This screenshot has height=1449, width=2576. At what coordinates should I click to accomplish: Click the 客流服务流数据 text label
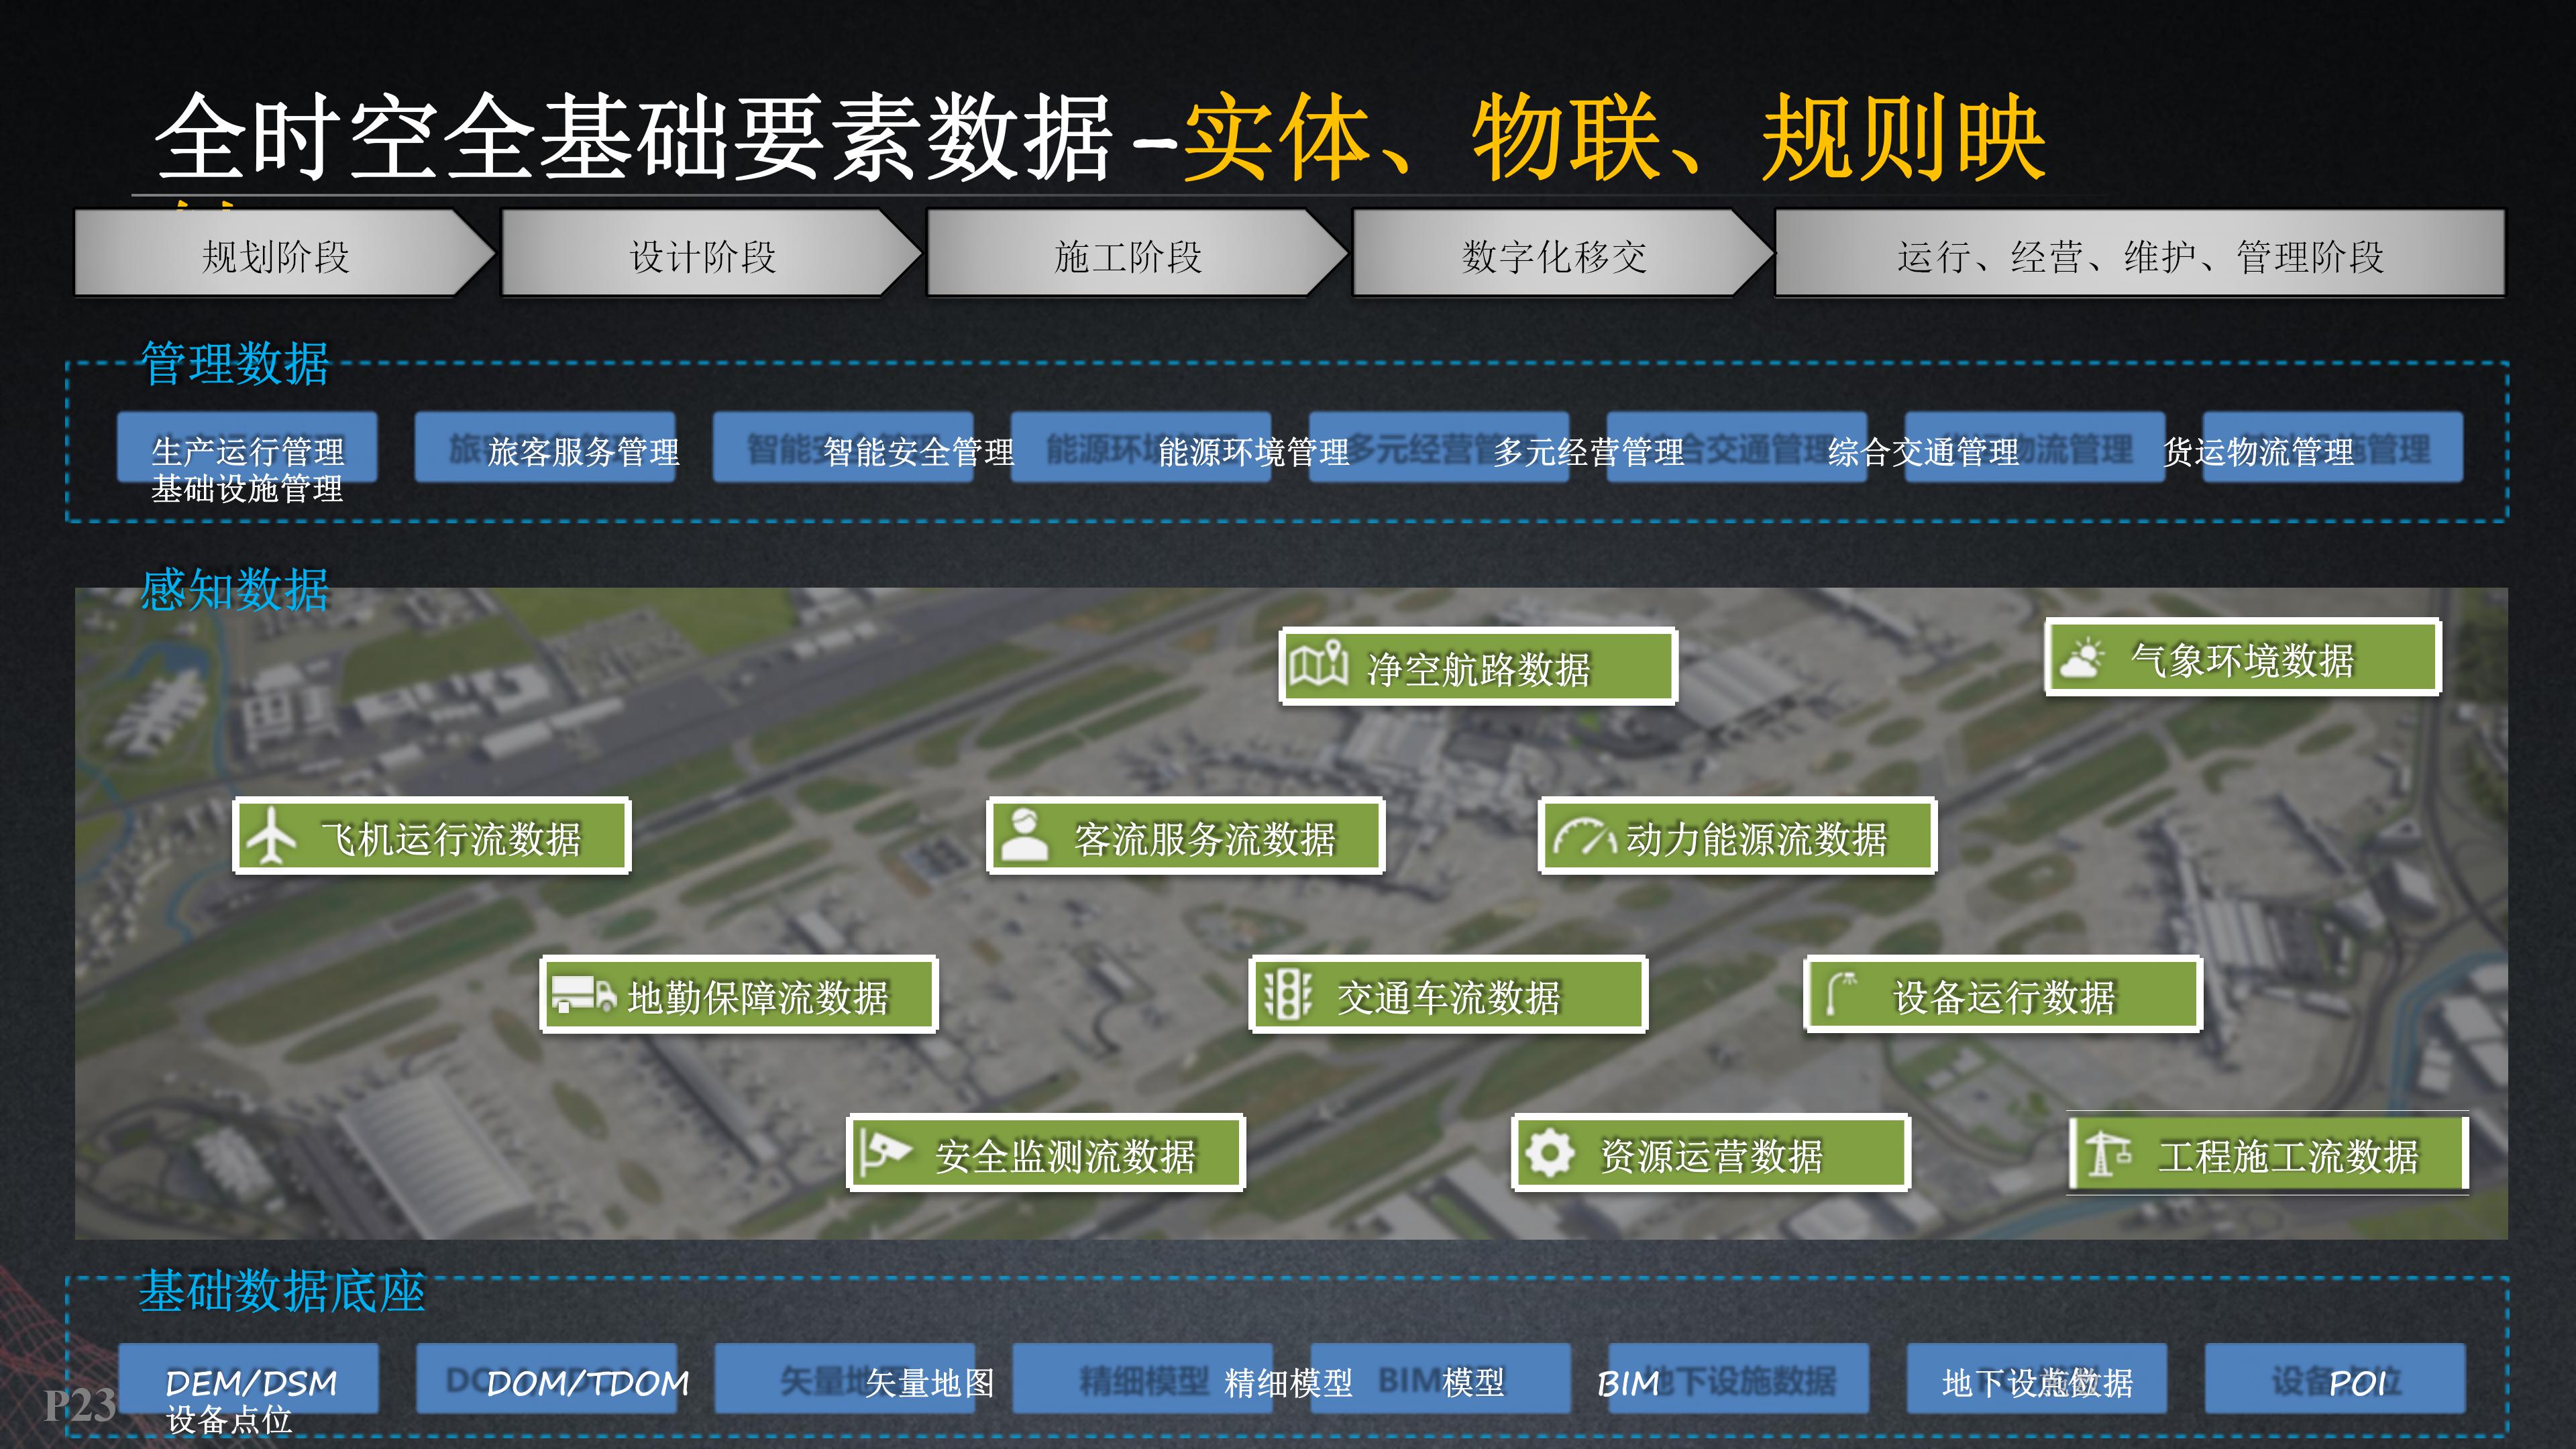1205,839
